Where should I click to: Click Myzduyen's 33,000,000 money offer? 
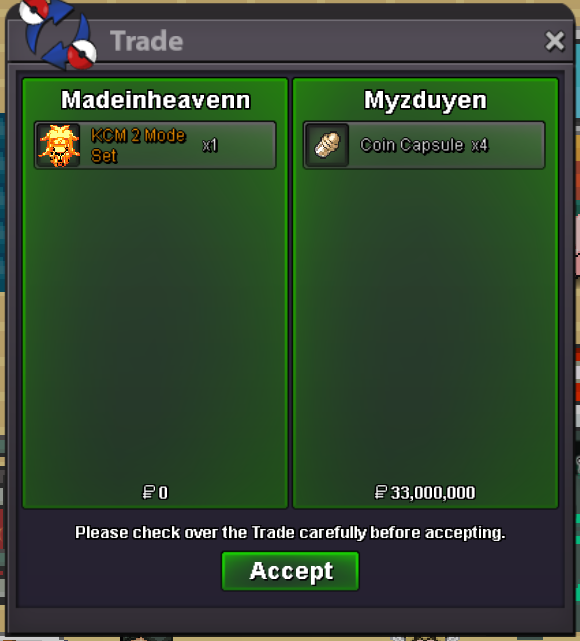432,493
